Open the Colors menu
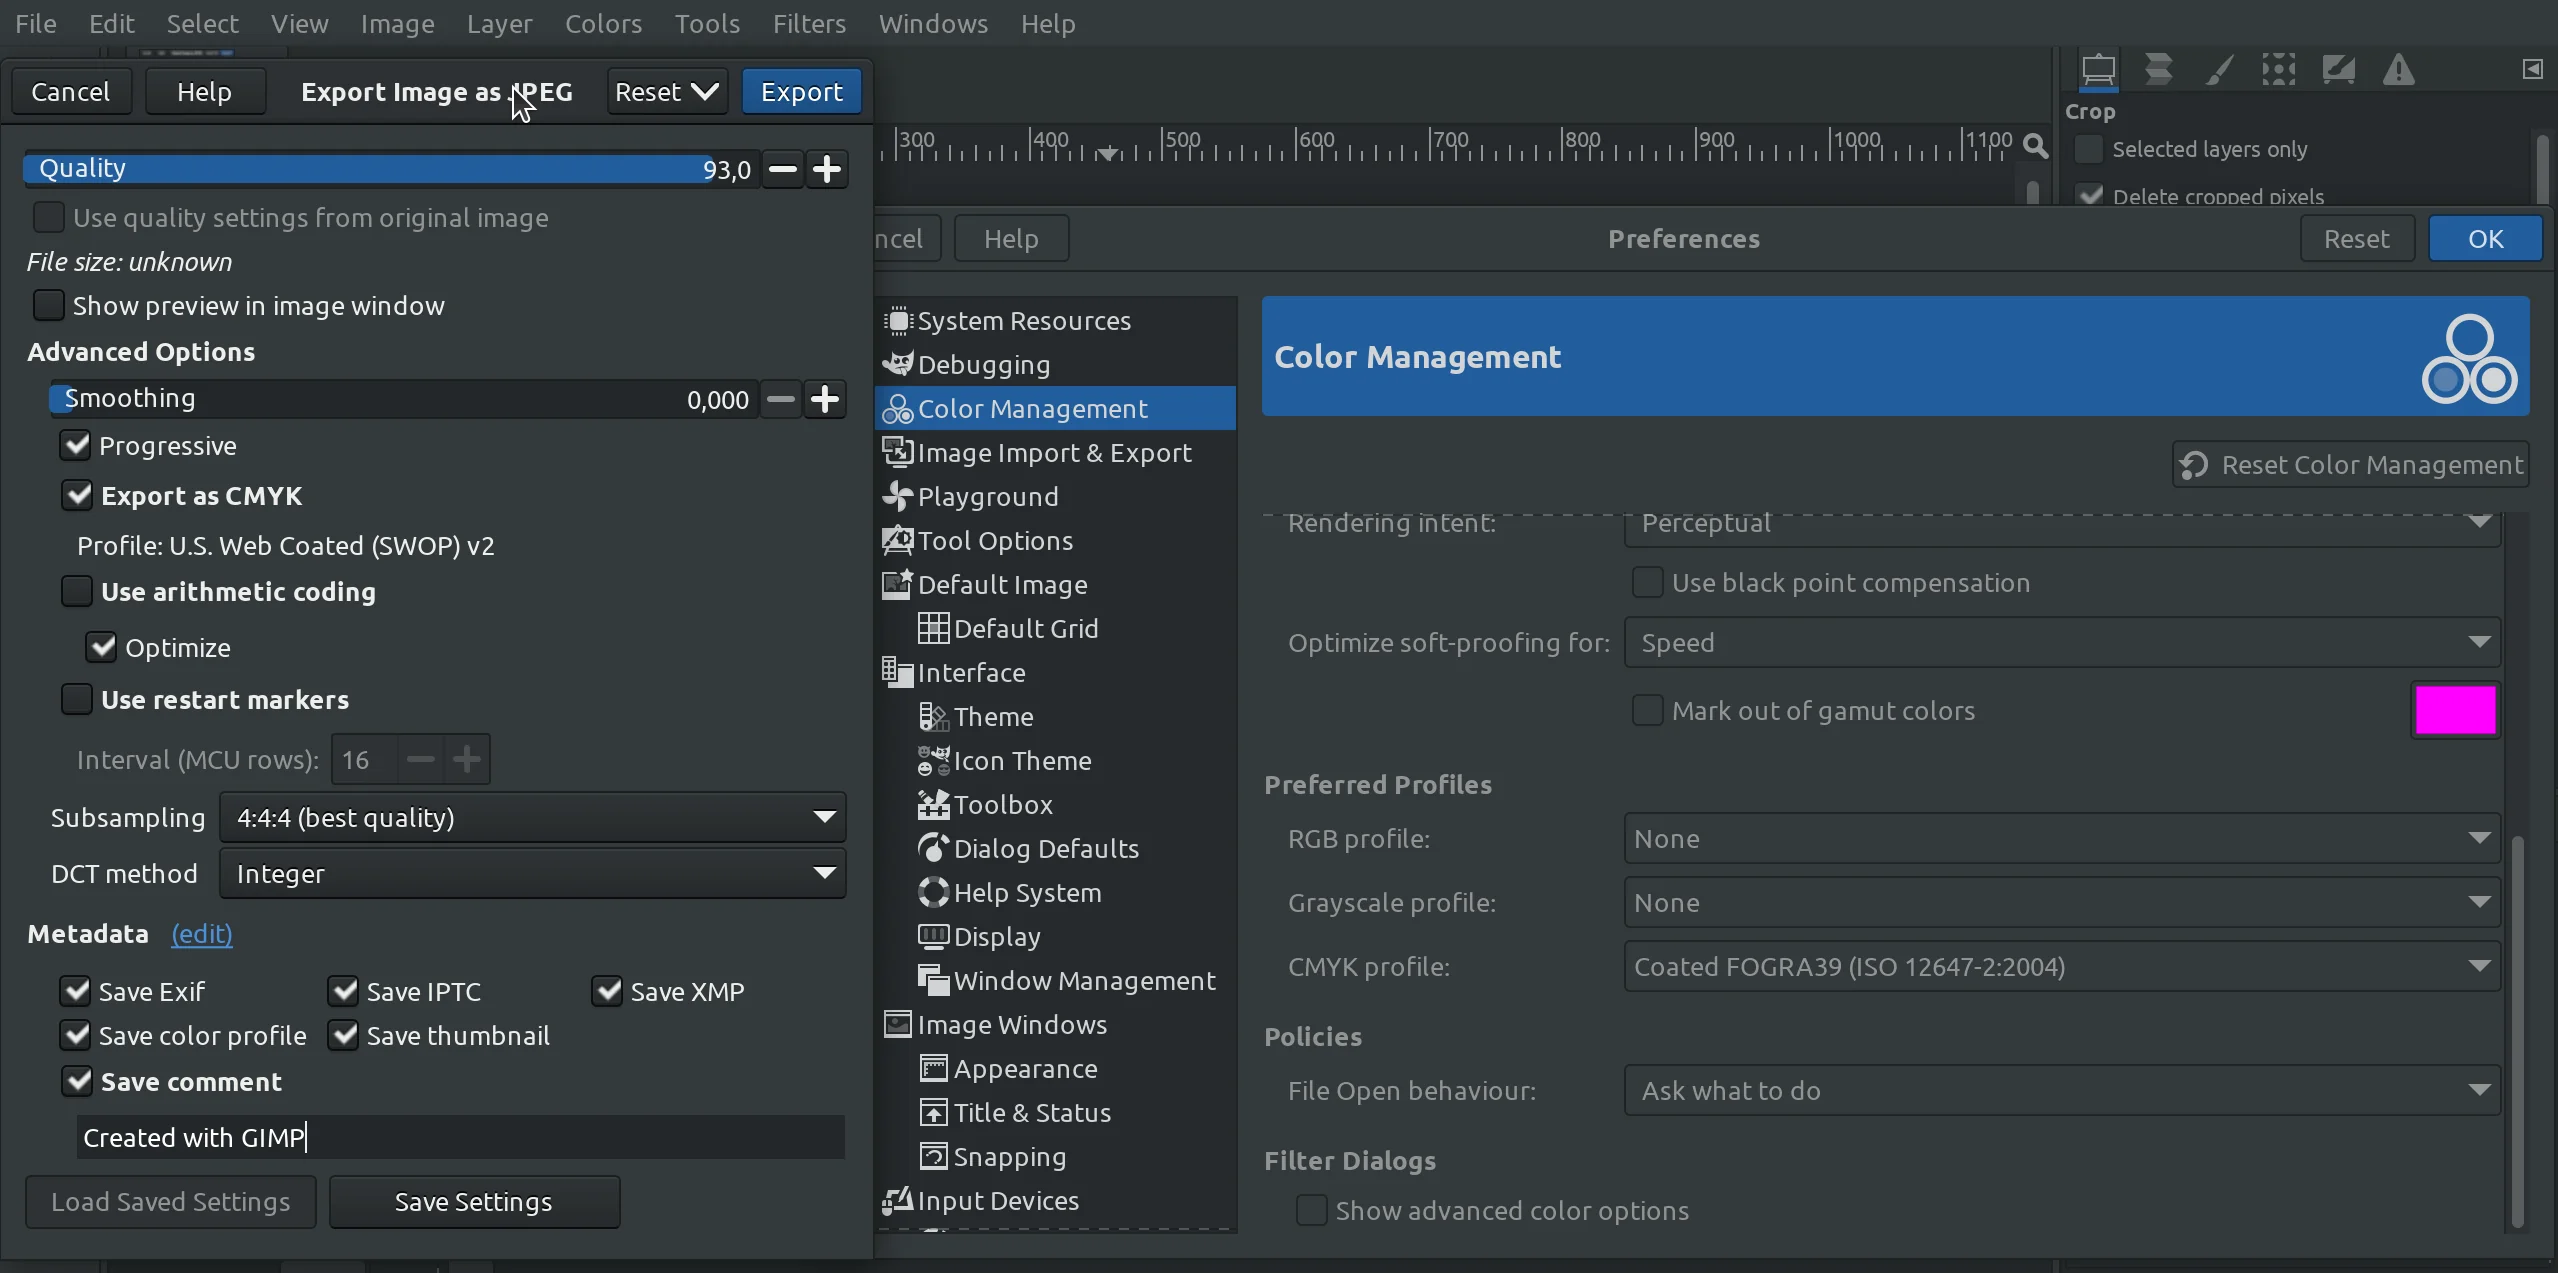The height and width of the screenshot is (1273, 2558). click(x=603, y=24)
